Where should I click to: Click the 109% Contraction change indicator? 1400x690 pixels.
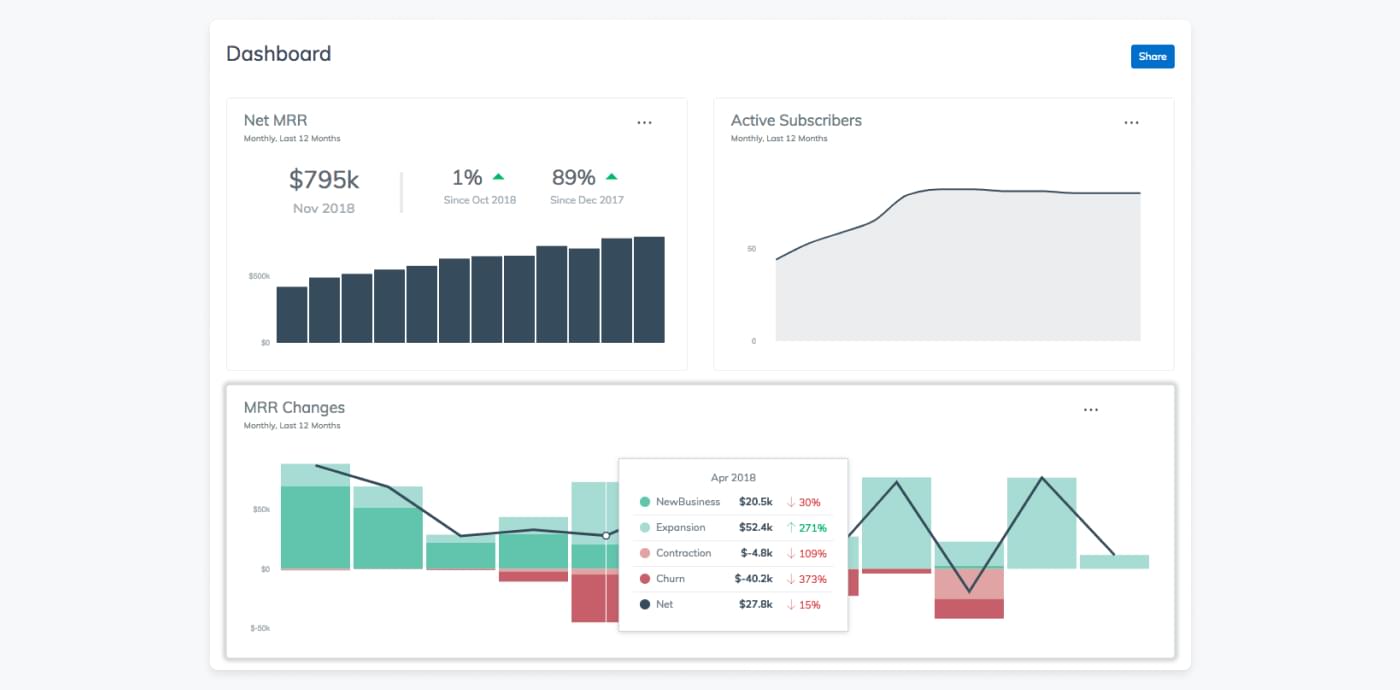(x=806, y=553)
